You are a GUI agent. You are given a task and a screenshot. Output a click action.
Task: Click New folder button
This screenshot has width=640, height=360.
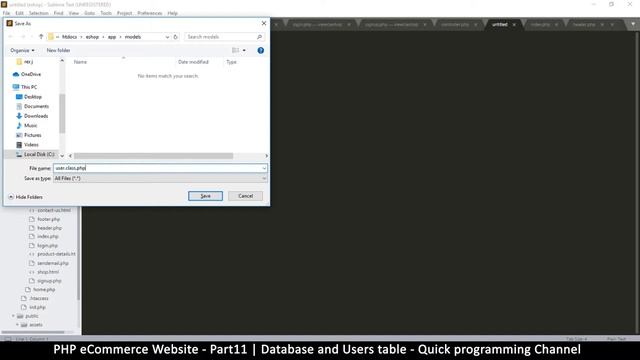point(58,50)
